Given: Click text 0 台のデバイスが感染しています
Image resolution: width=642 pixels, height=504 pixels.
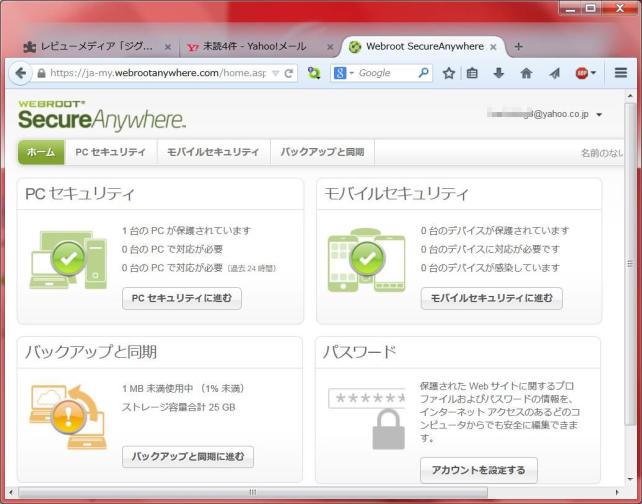Looking at the screenshot, I should pos(490,268).
